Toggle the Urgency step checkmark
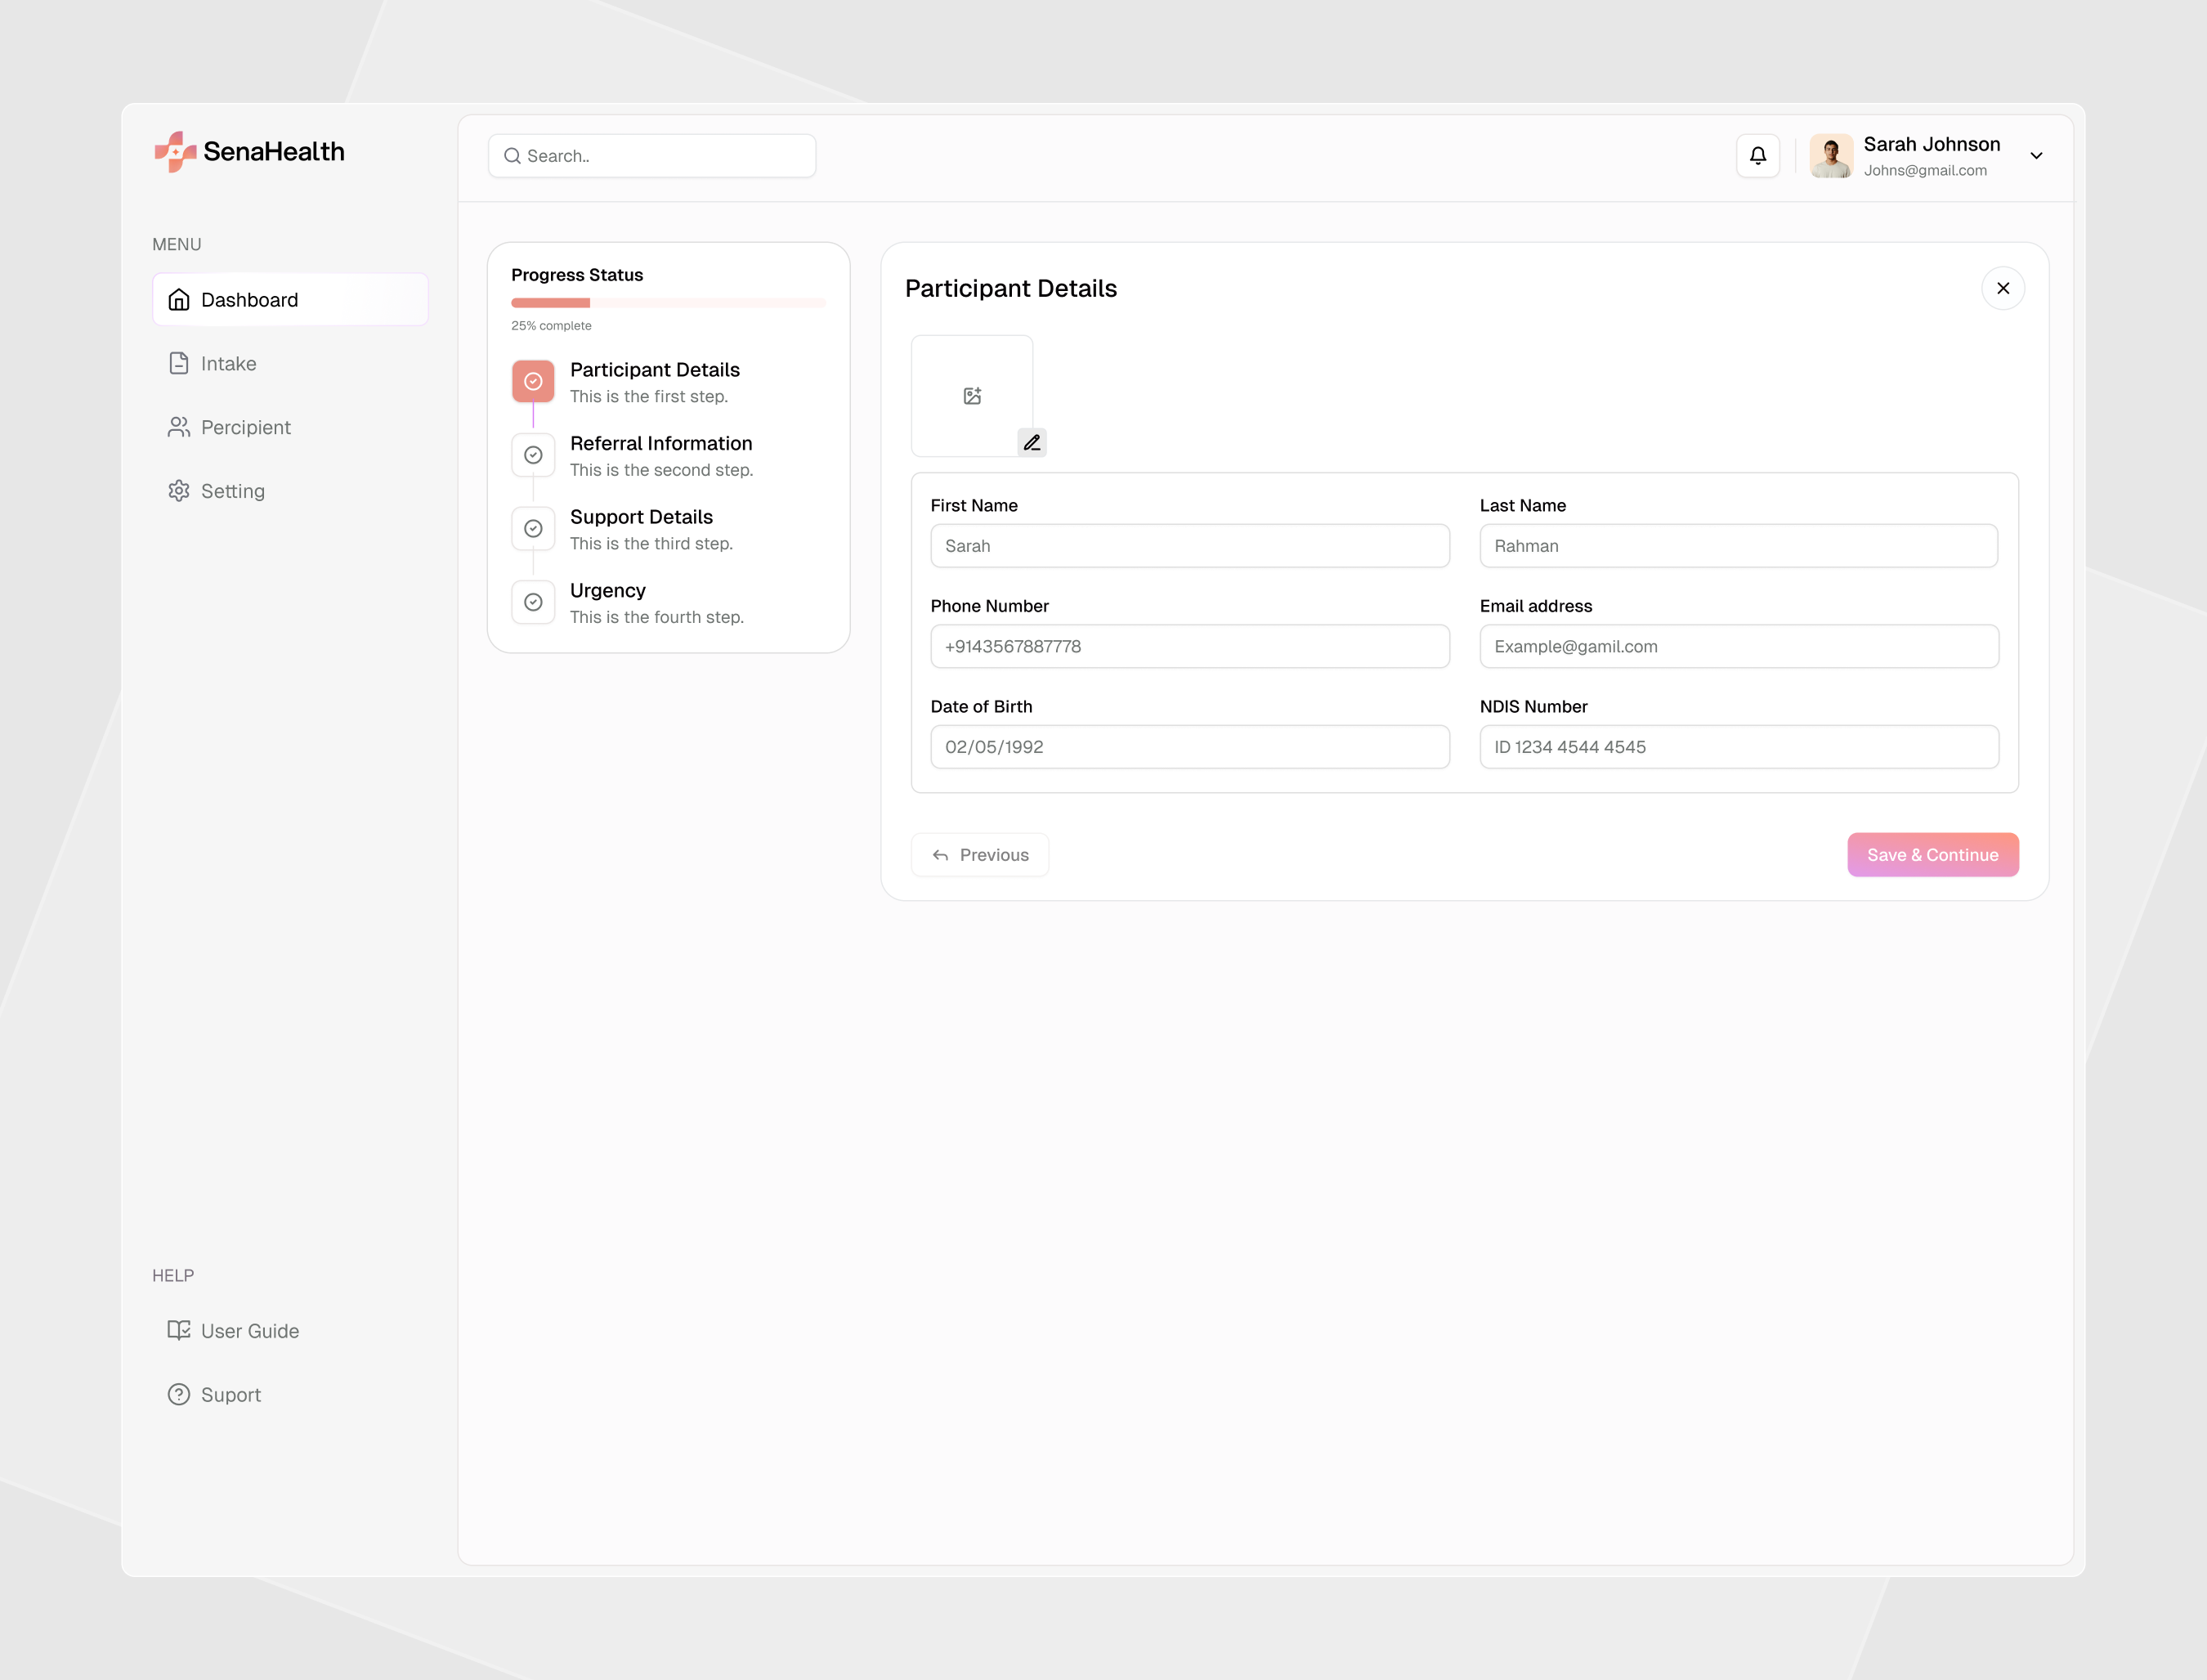Screen dimensions: 2207x1680 click(x=533, y=601)
